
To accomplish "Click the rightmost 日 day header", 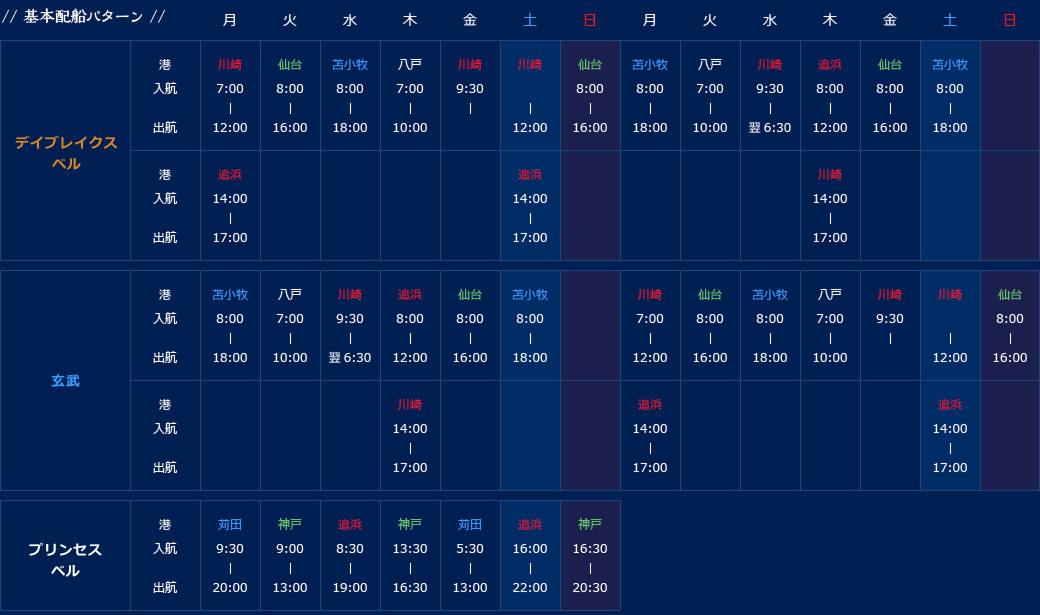I will pyautogui.click(x=1010, y=20).
